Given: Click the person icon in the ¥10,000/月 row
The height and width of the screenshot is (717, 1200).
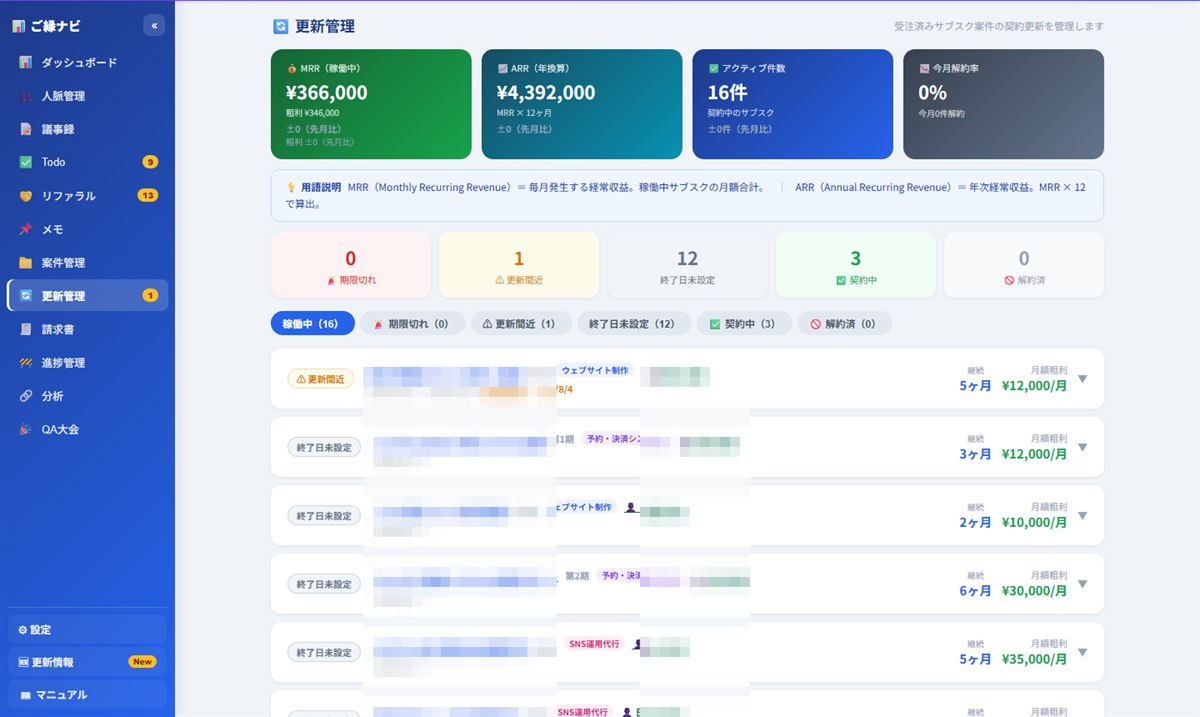Looking at the screenshot, I should 631,508.
